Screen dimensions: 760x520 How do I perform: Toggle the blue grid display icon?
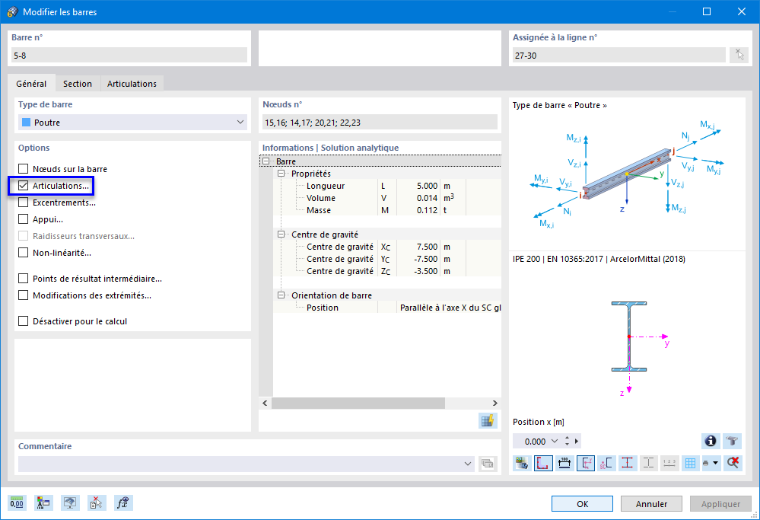(x=690, y=463)
